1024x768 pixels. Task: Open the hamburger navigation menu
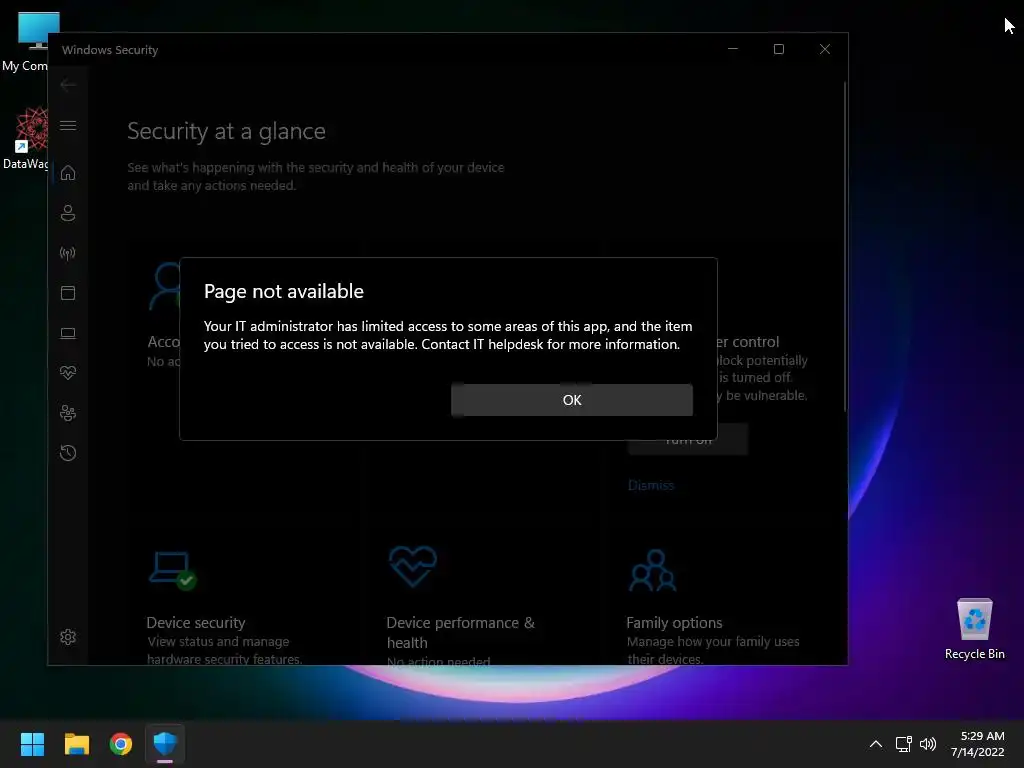point(68,125)
